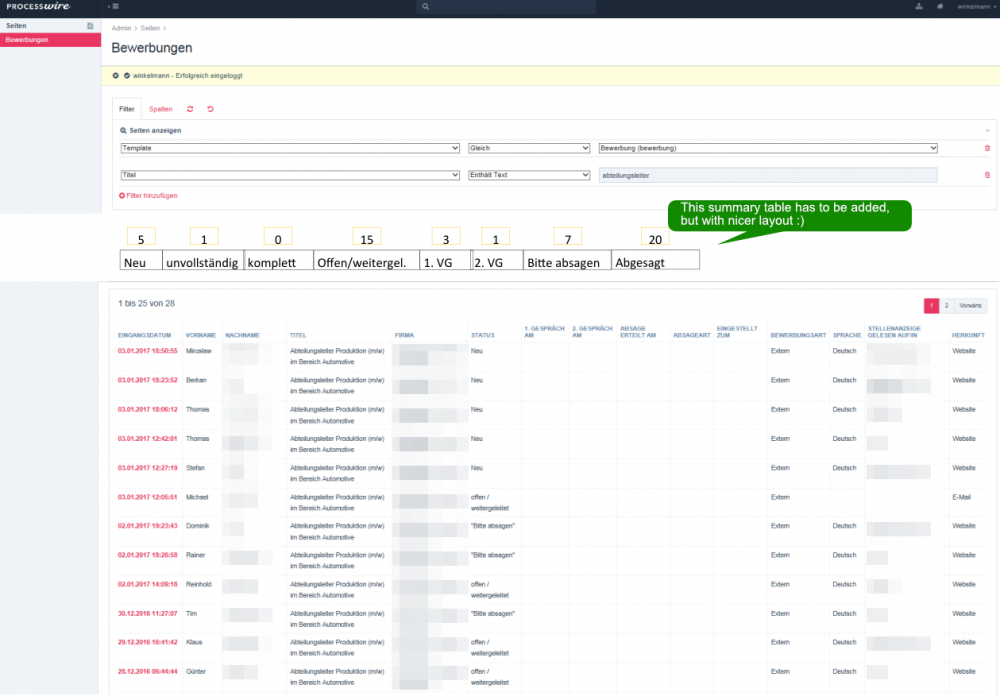Click the page icon next to Seiten
The width and height of the screenshot is (1000, 700).
click(90, 25)
